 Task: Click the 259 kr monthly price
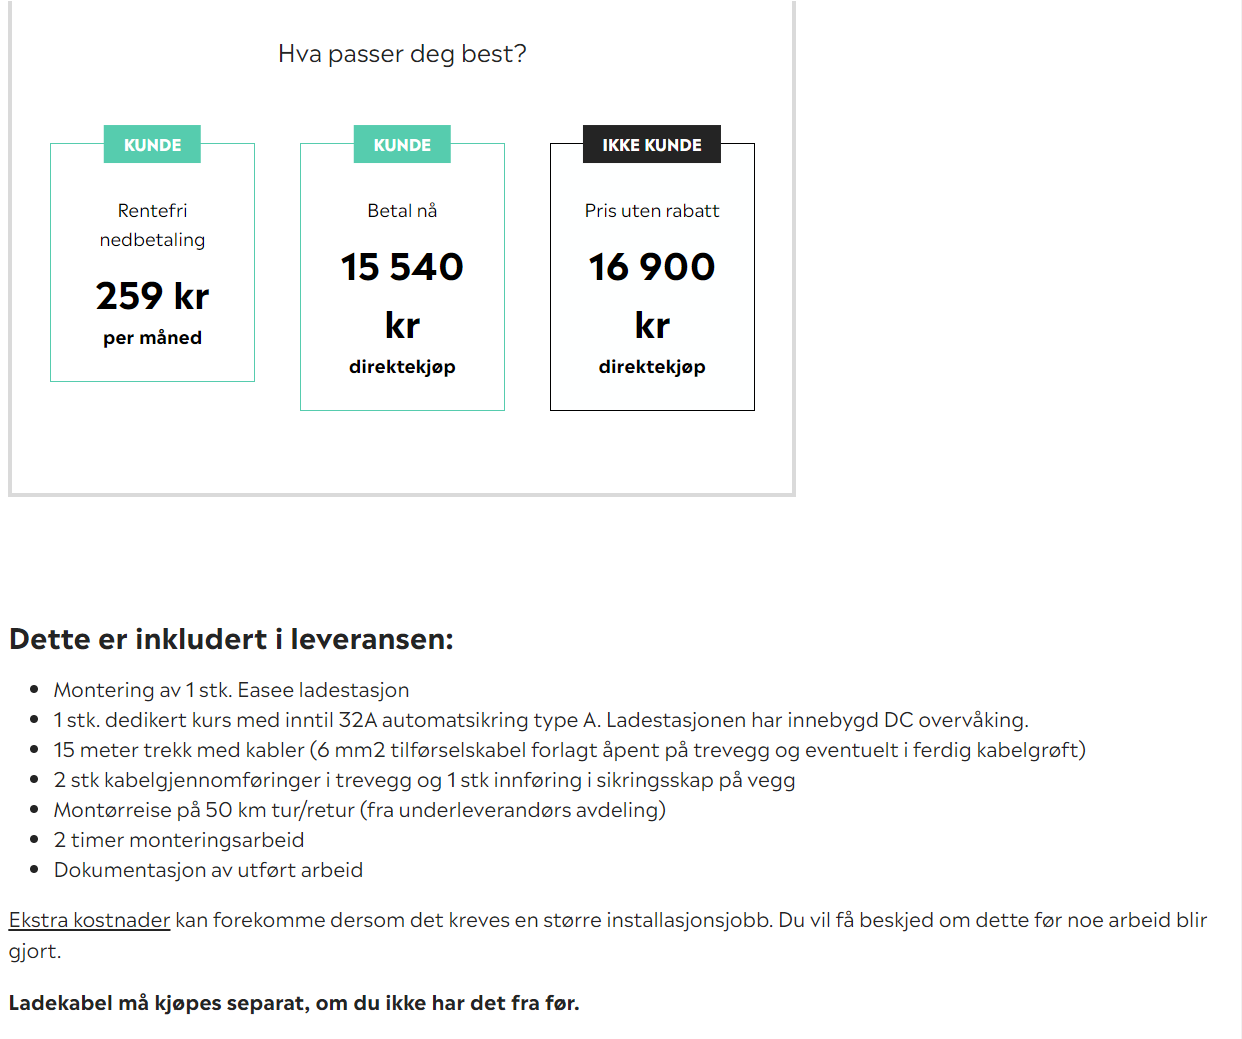tap(152, 296)
